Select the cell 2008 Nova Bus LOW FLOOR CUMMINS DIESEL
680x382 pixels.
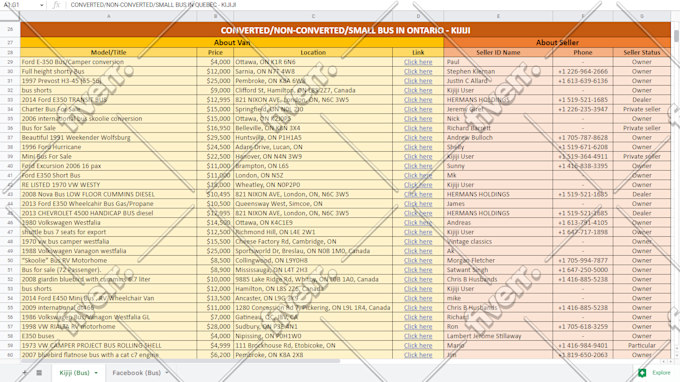pos(108,194)
